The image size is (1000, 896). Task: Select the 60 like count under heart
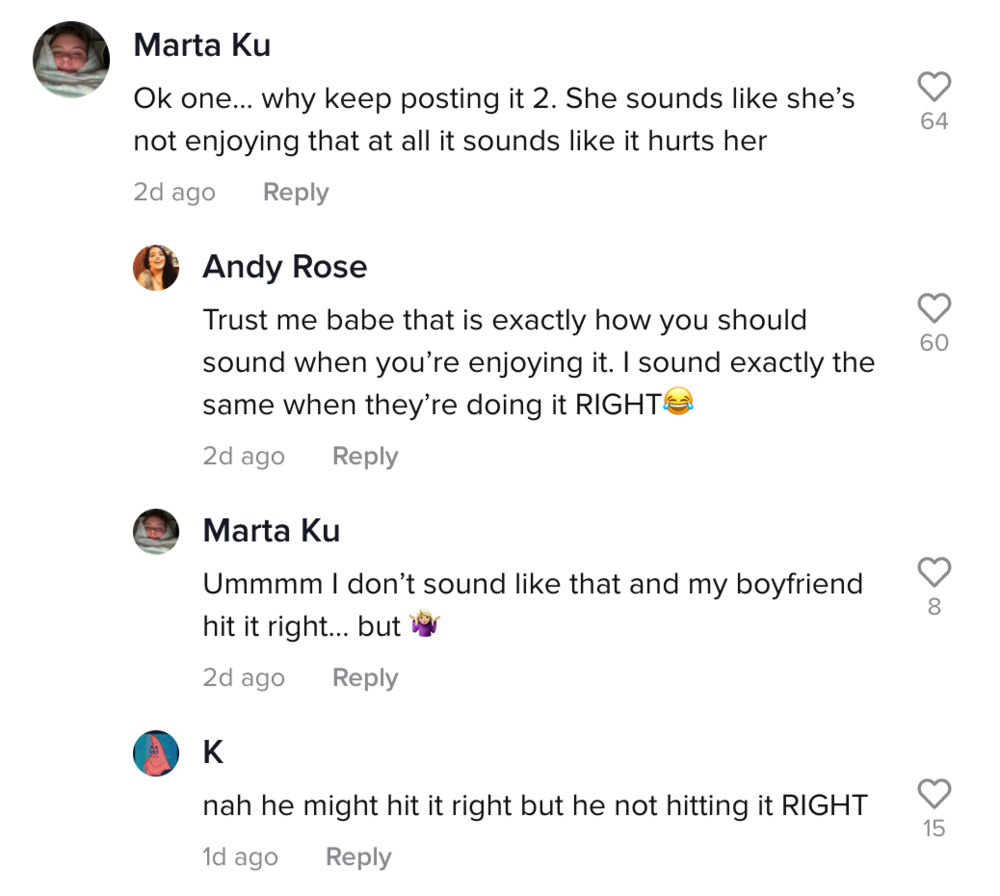(934, 342)
